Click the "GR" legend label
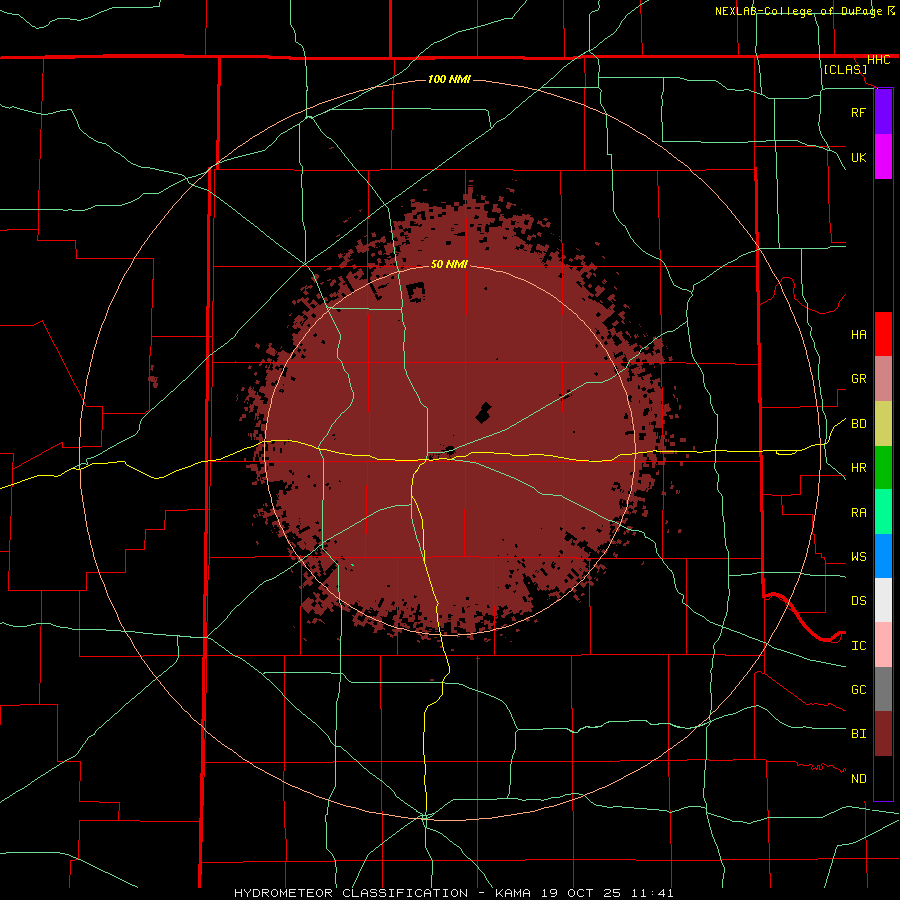Viewport: 900px width, 900px height. pyautogui.click(x=859, y=379)
